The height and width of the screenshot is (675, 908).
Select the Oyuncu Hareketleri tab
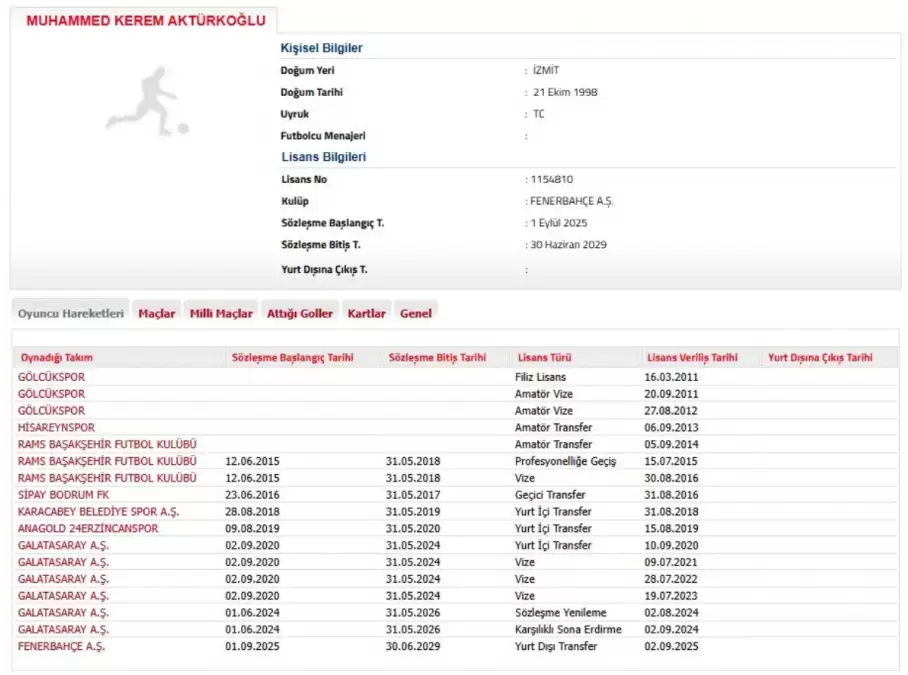(71, 313)
